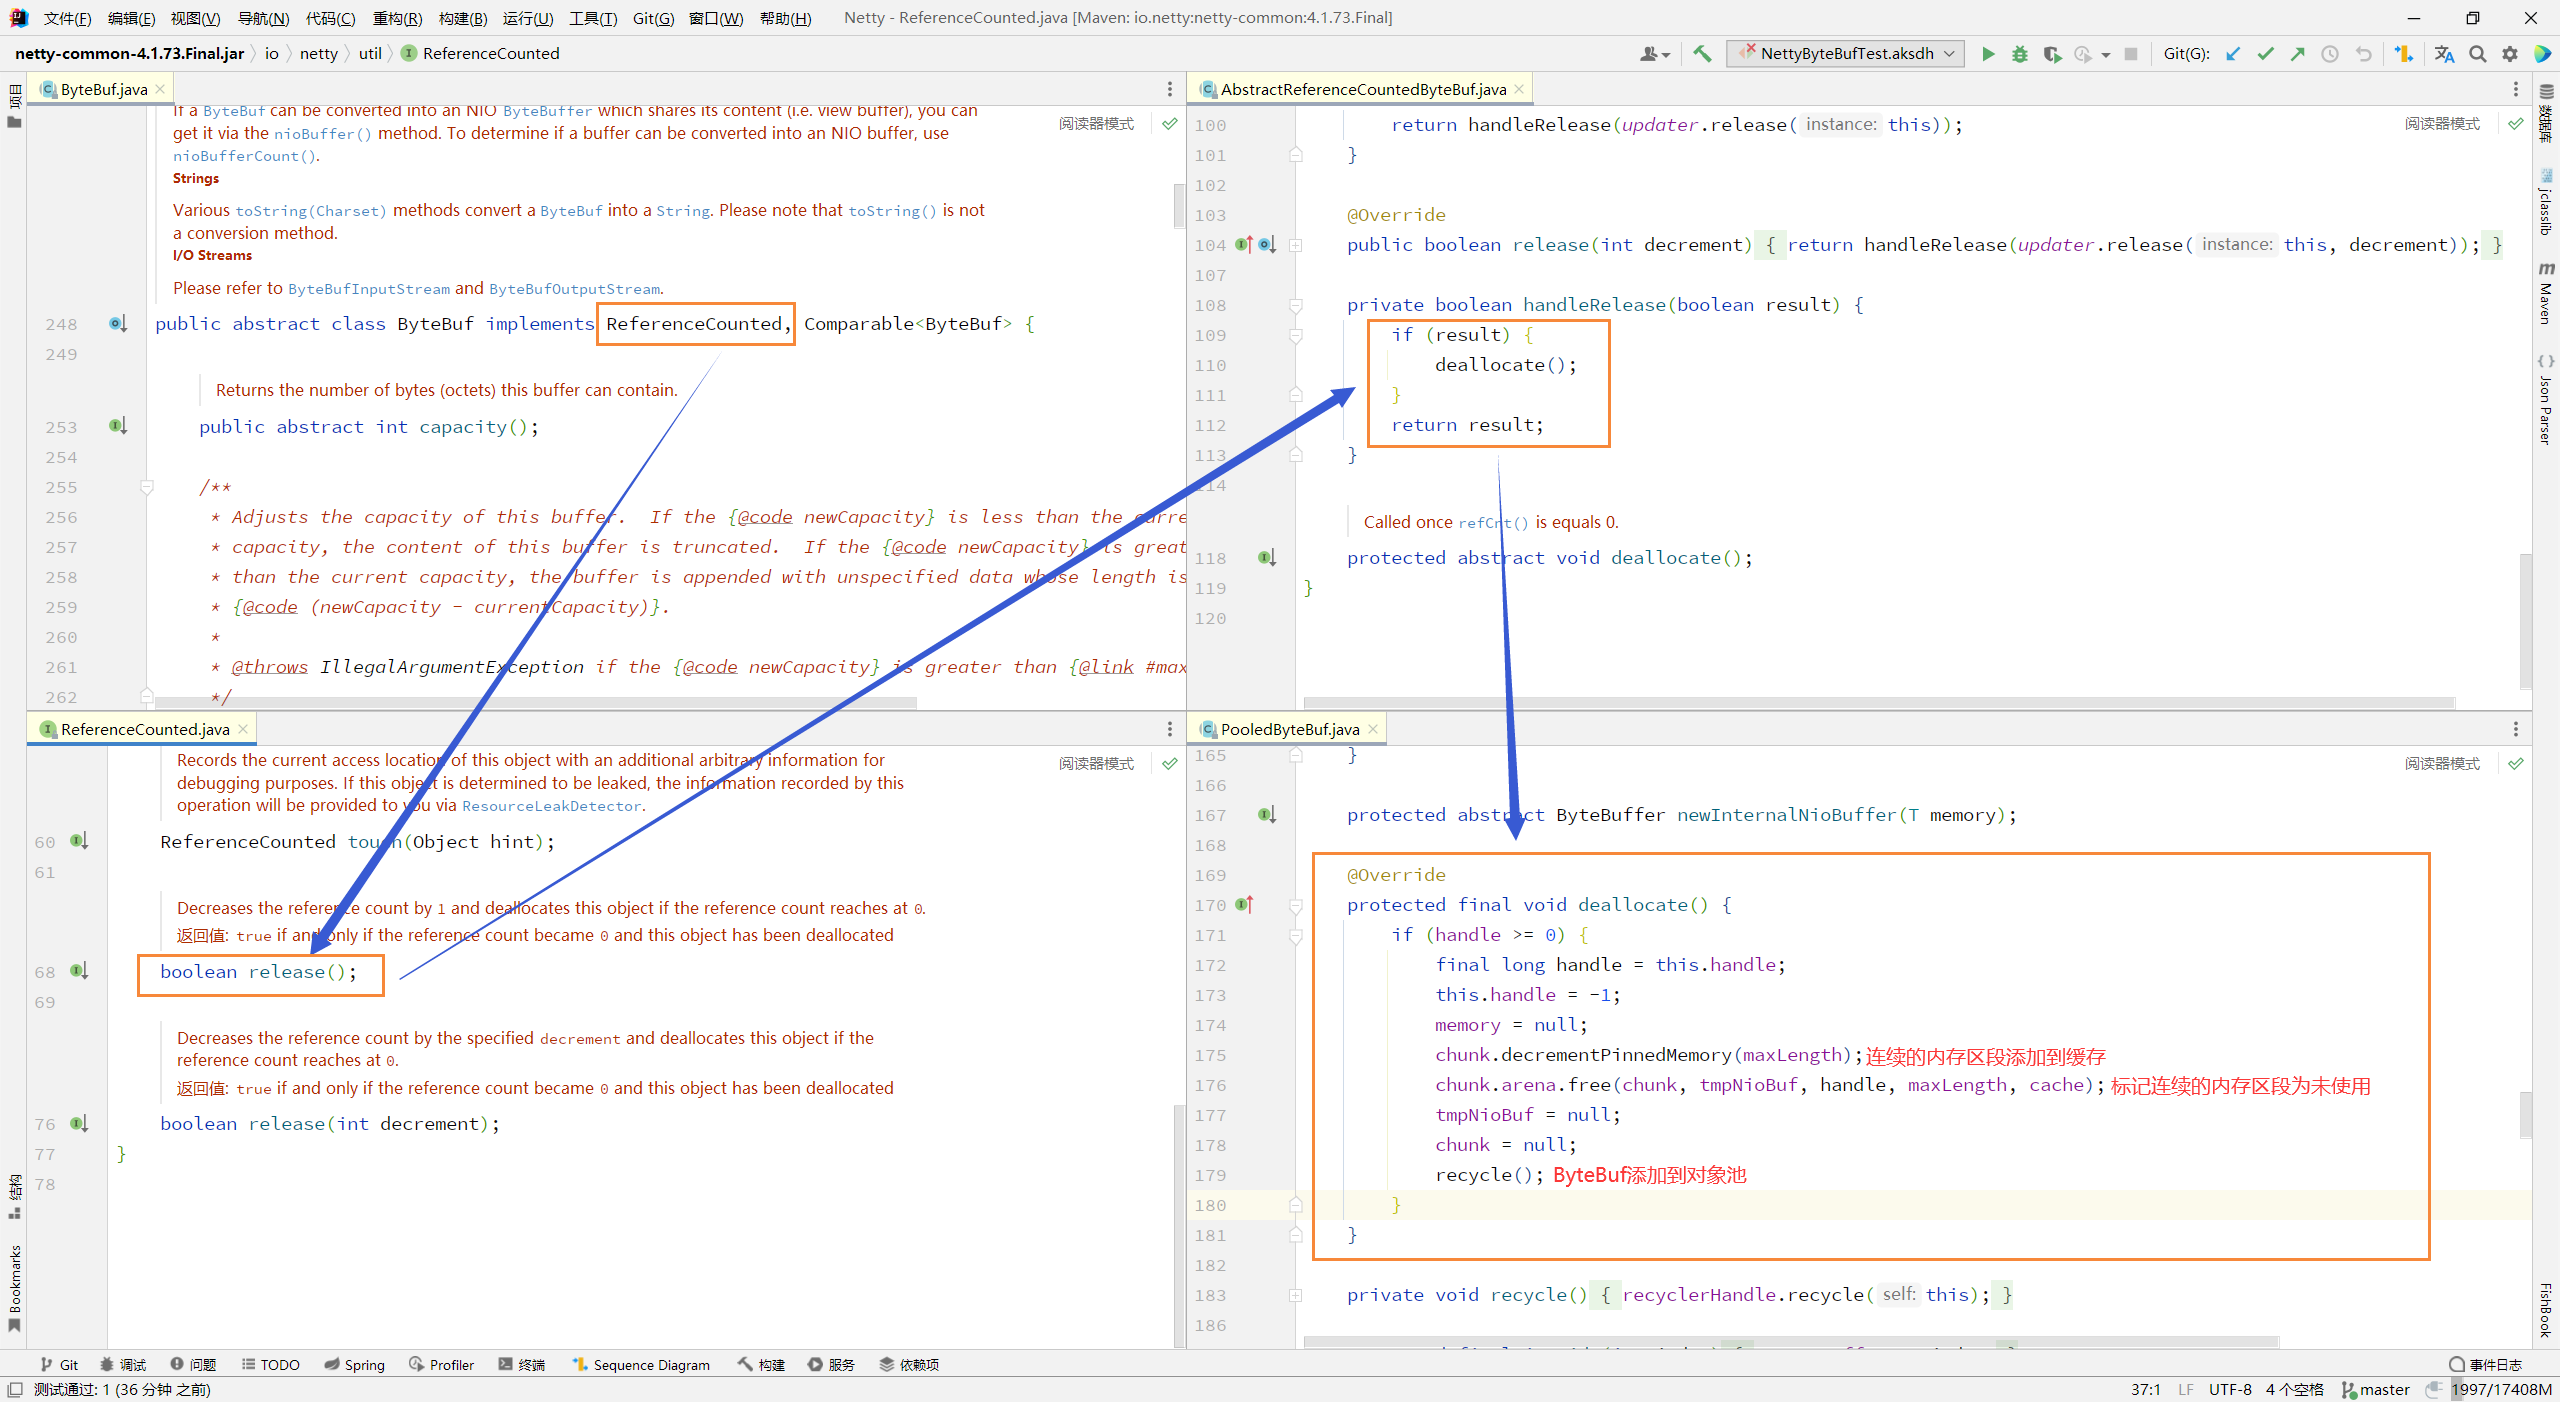Click inspection checkmark in ByteBuf.java editor
Image resolution: width=2560 pixels, height=1402 pixels.
coord(1169,124)
